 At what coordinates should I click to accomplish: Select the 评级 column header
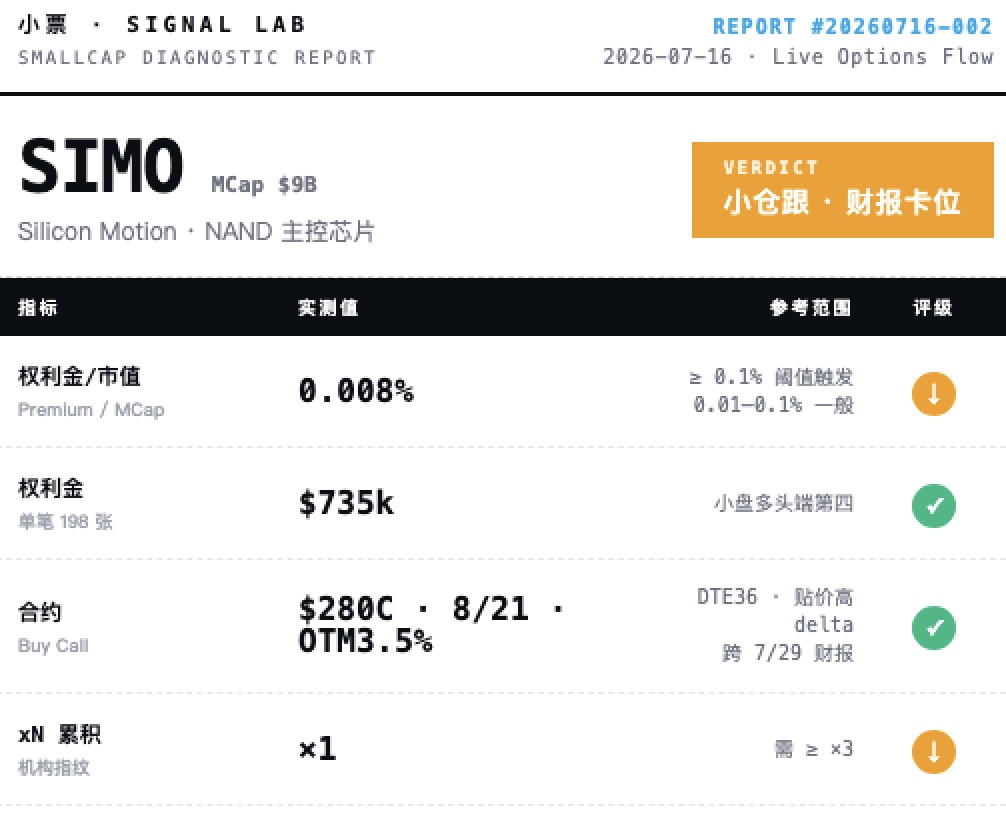[x=933, y=307]
